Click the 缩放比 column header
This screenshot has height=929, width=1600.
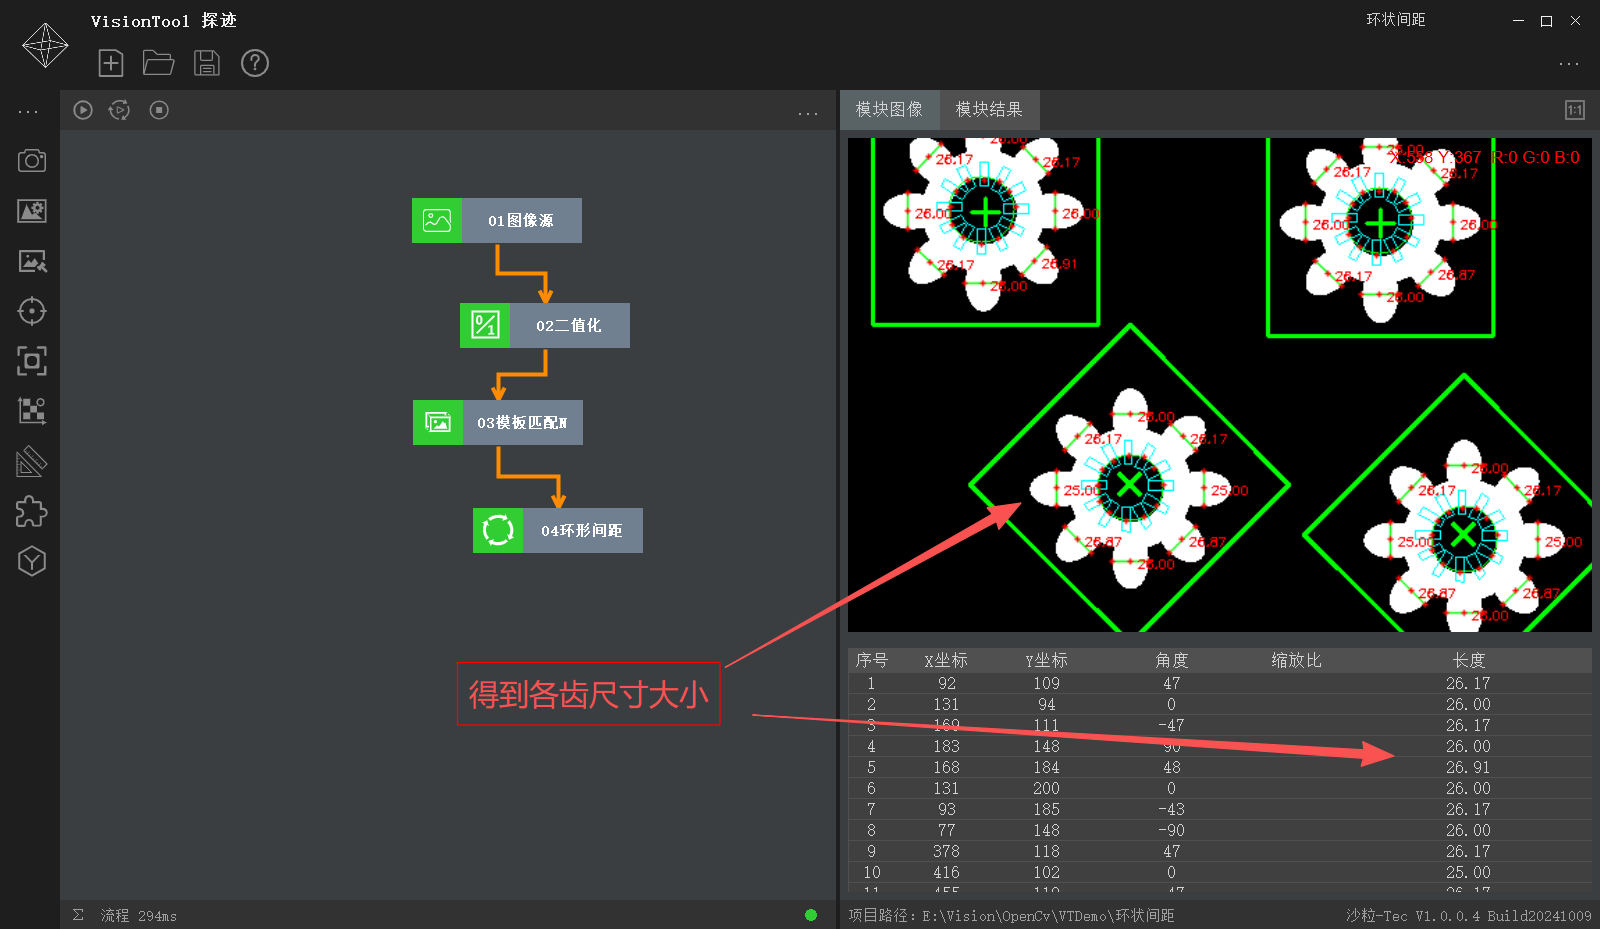click(1296, 660)
